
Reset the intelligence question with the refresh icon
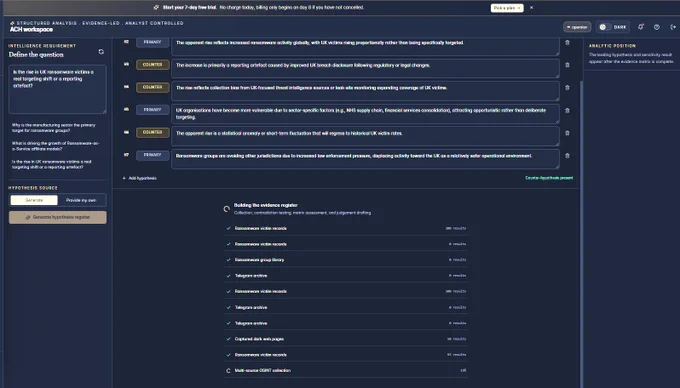(x=101, y=52)
